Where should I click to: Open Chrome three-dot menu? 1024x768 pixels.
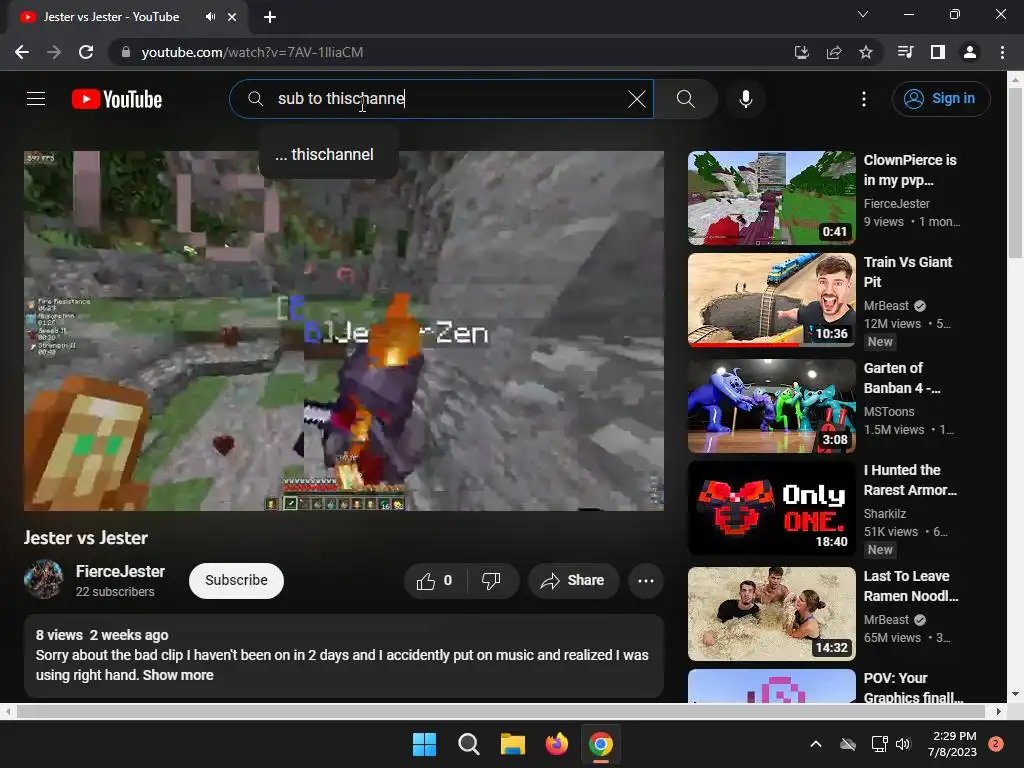(1002, 52)
